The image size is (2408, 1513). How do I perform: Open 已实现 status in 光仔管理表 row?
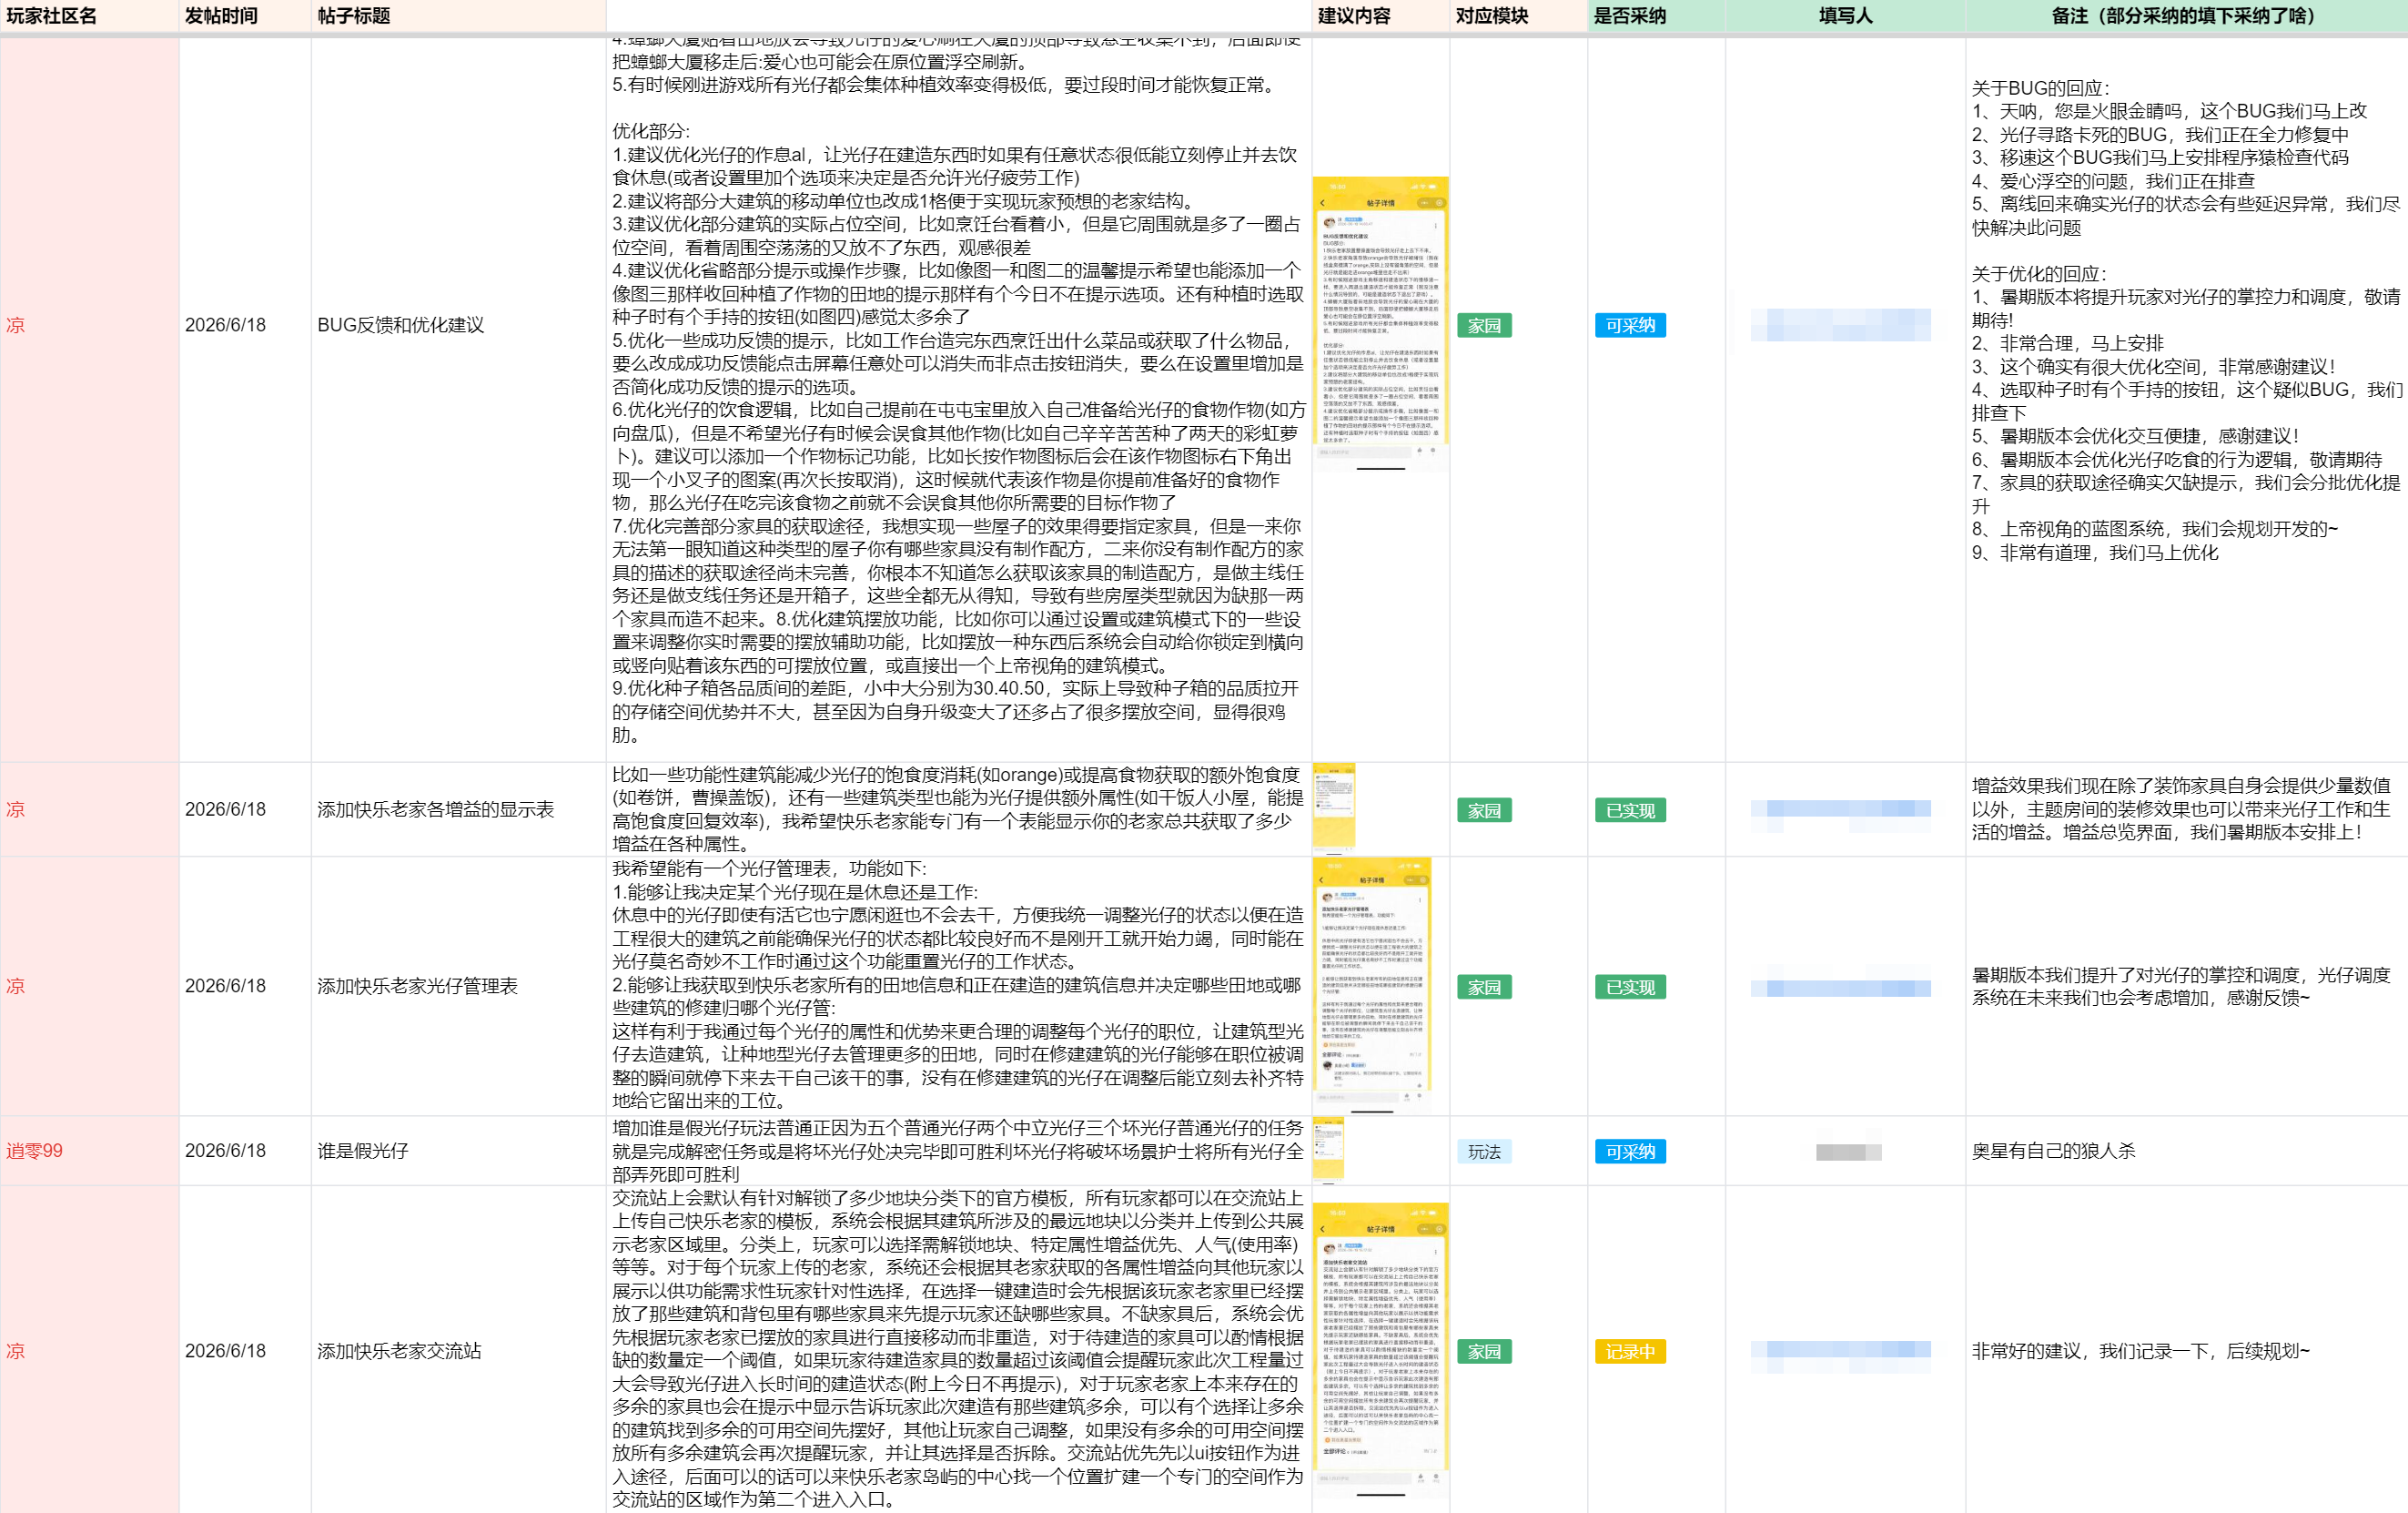coord(1630,987)
